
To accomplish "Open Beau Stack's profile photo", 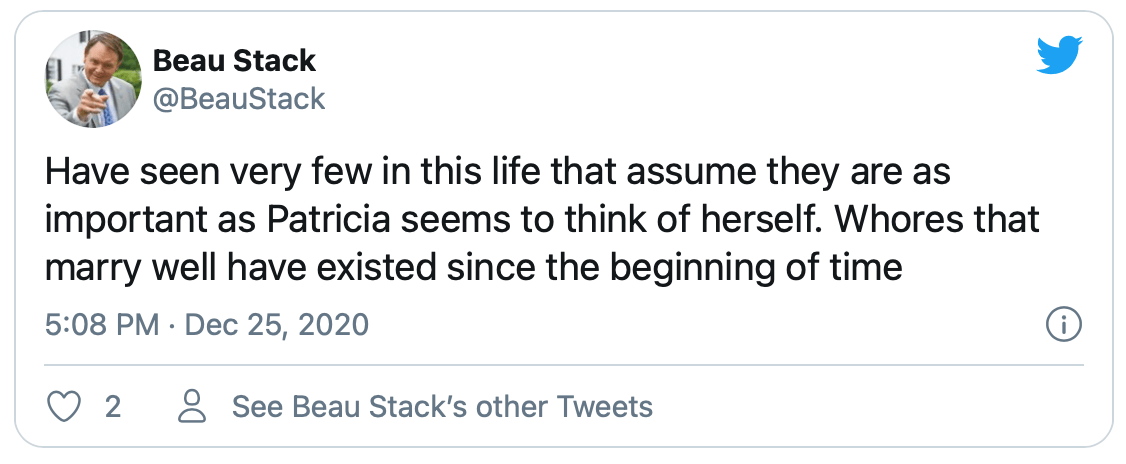I will pos(93,80).
